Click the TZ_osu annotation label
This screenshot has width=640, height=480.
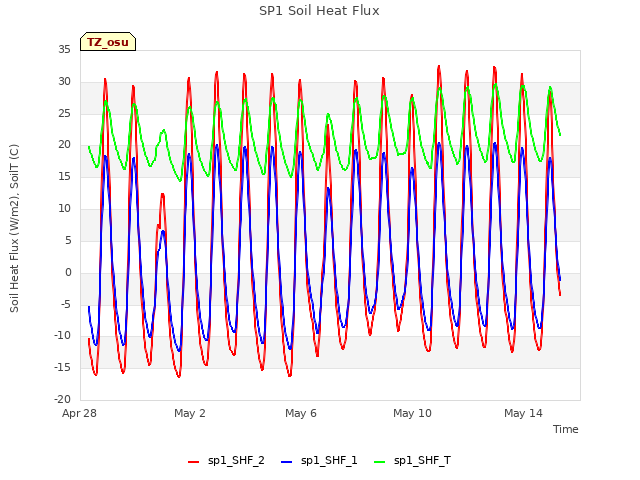tap(108, 42)
